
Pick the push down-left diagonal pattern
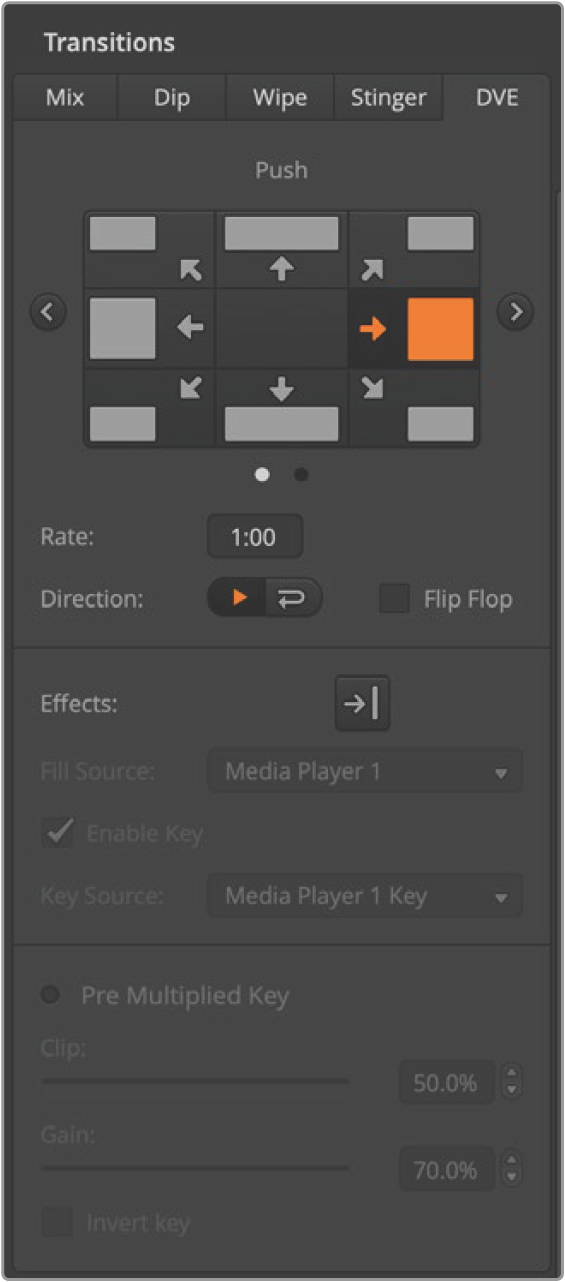pyautogui.click(x=148, y=408)
